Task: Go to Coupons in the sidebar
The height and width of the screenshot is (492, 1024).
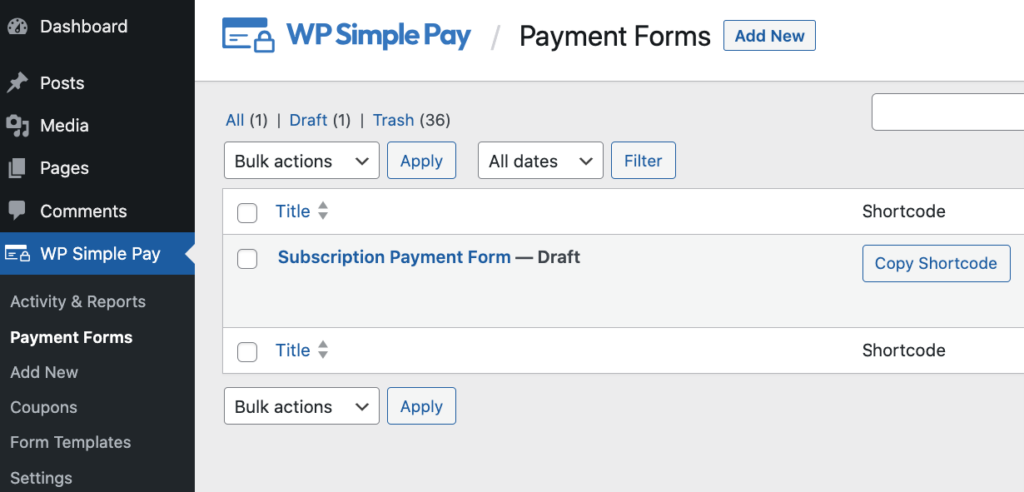Action: [x=43, y=408]
